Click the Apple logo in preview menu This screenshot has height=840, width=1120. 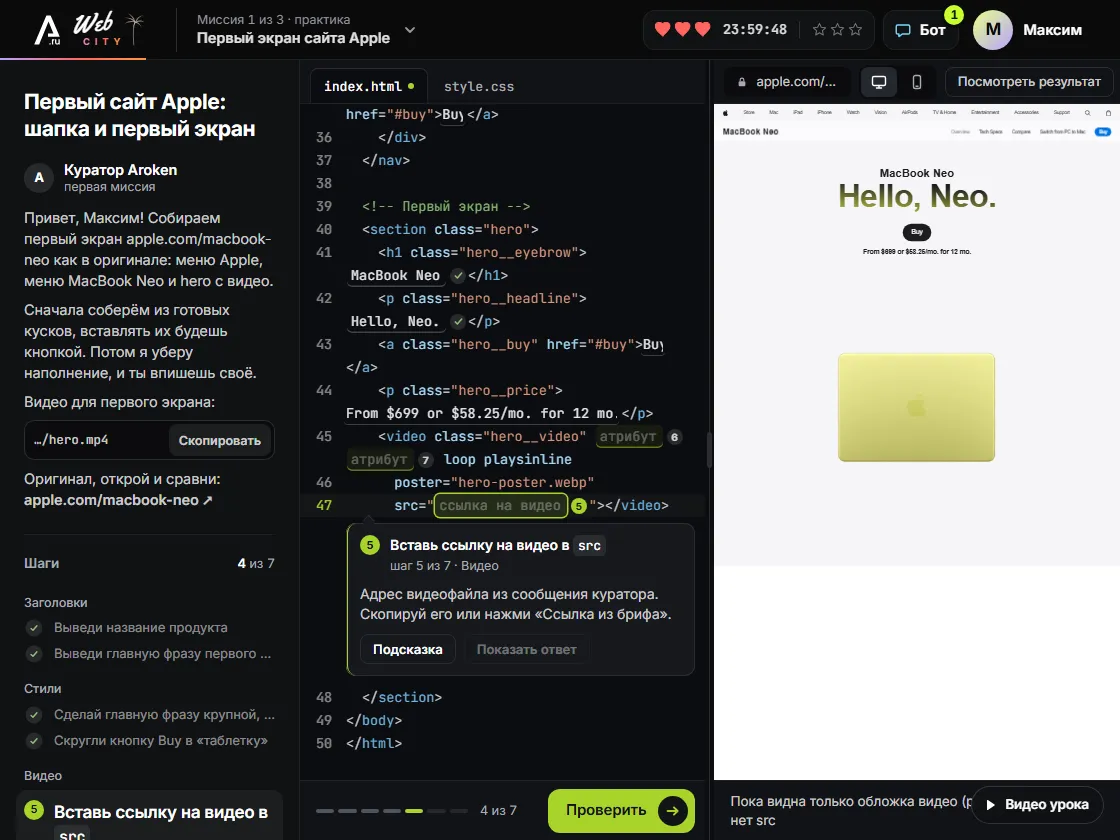tap(725, 113)
